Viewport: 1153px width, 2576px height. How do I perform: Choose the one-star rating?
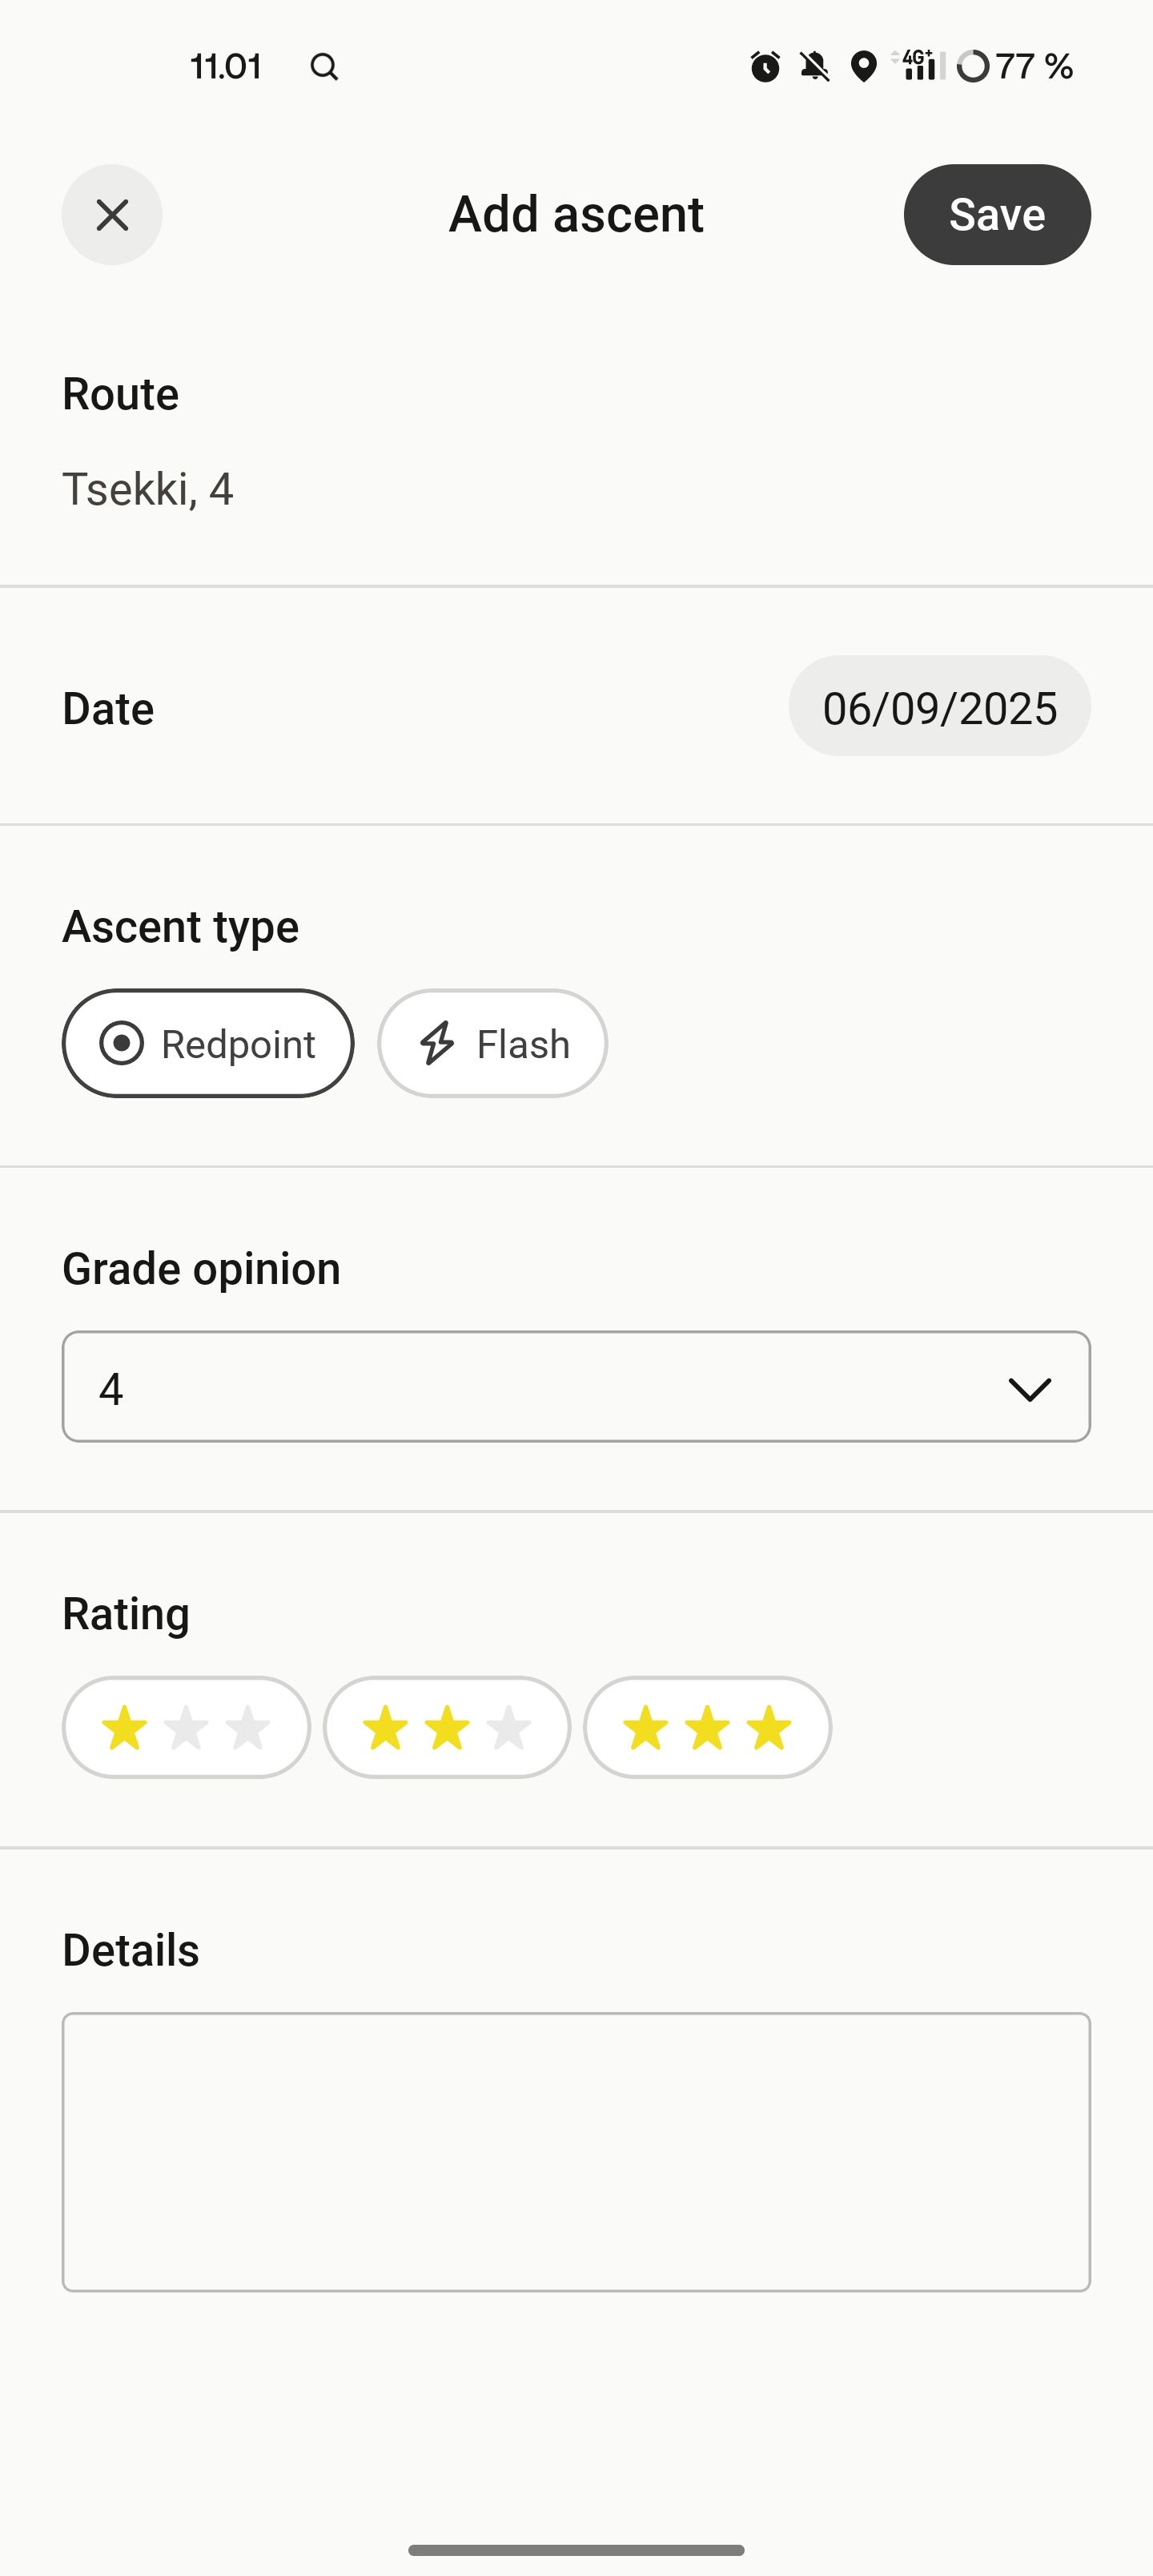click(x=186, y=1727)
